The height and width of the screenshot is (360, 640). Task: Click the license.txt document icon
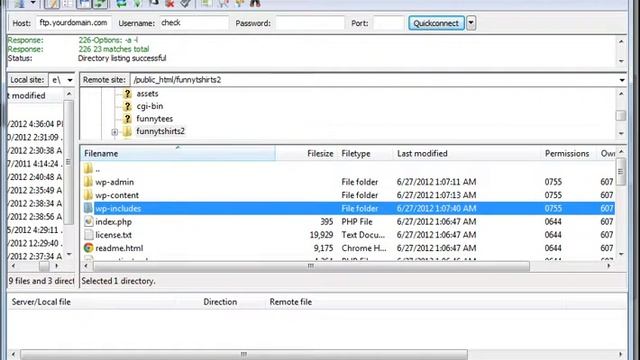tap(89, 235)
